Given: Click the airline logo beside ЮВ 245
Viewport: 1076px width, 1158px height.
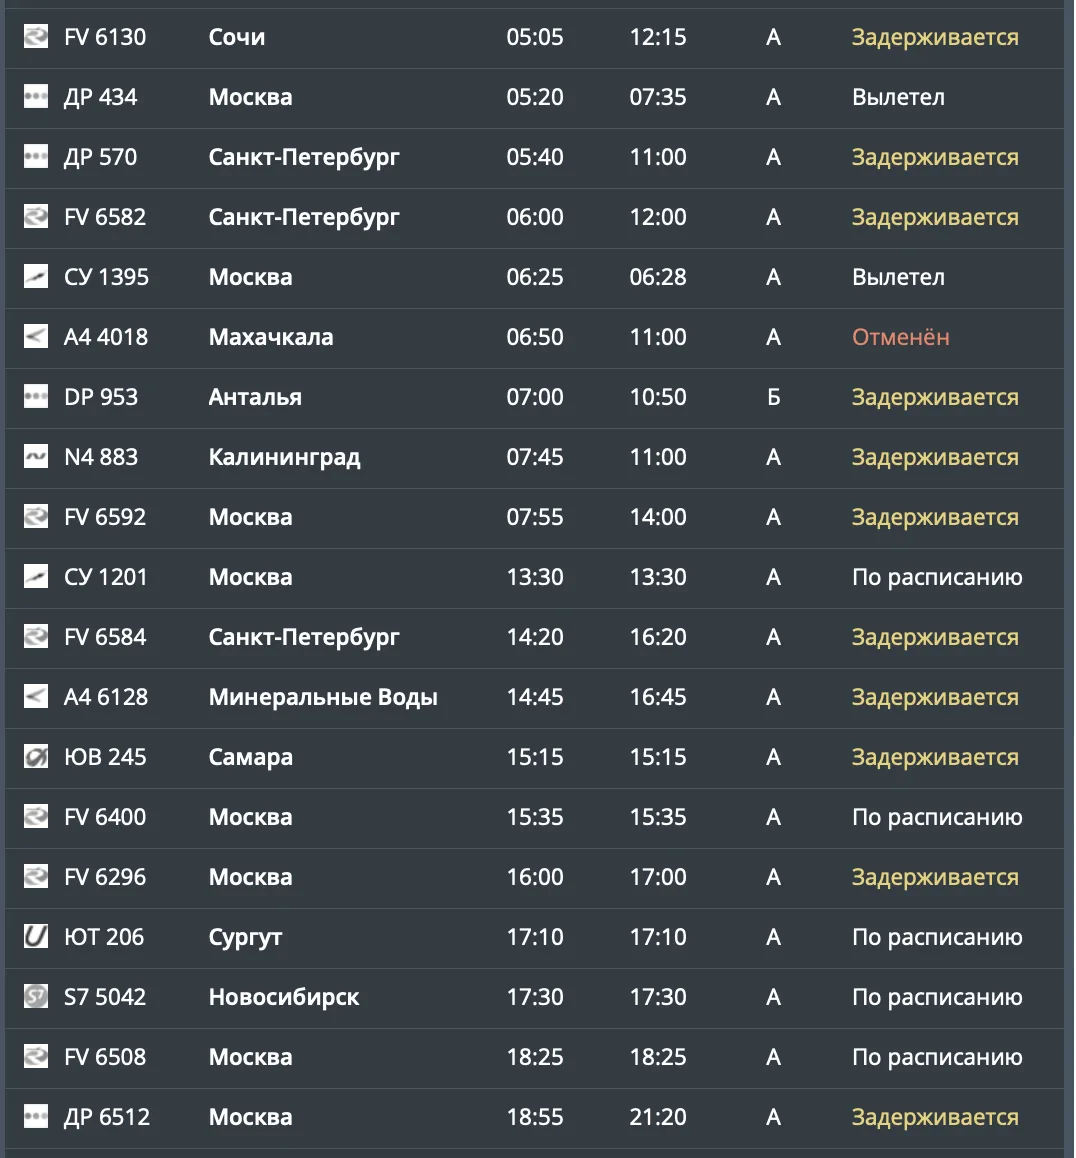Looking at the screenshot, I should [x=35, y=756].
